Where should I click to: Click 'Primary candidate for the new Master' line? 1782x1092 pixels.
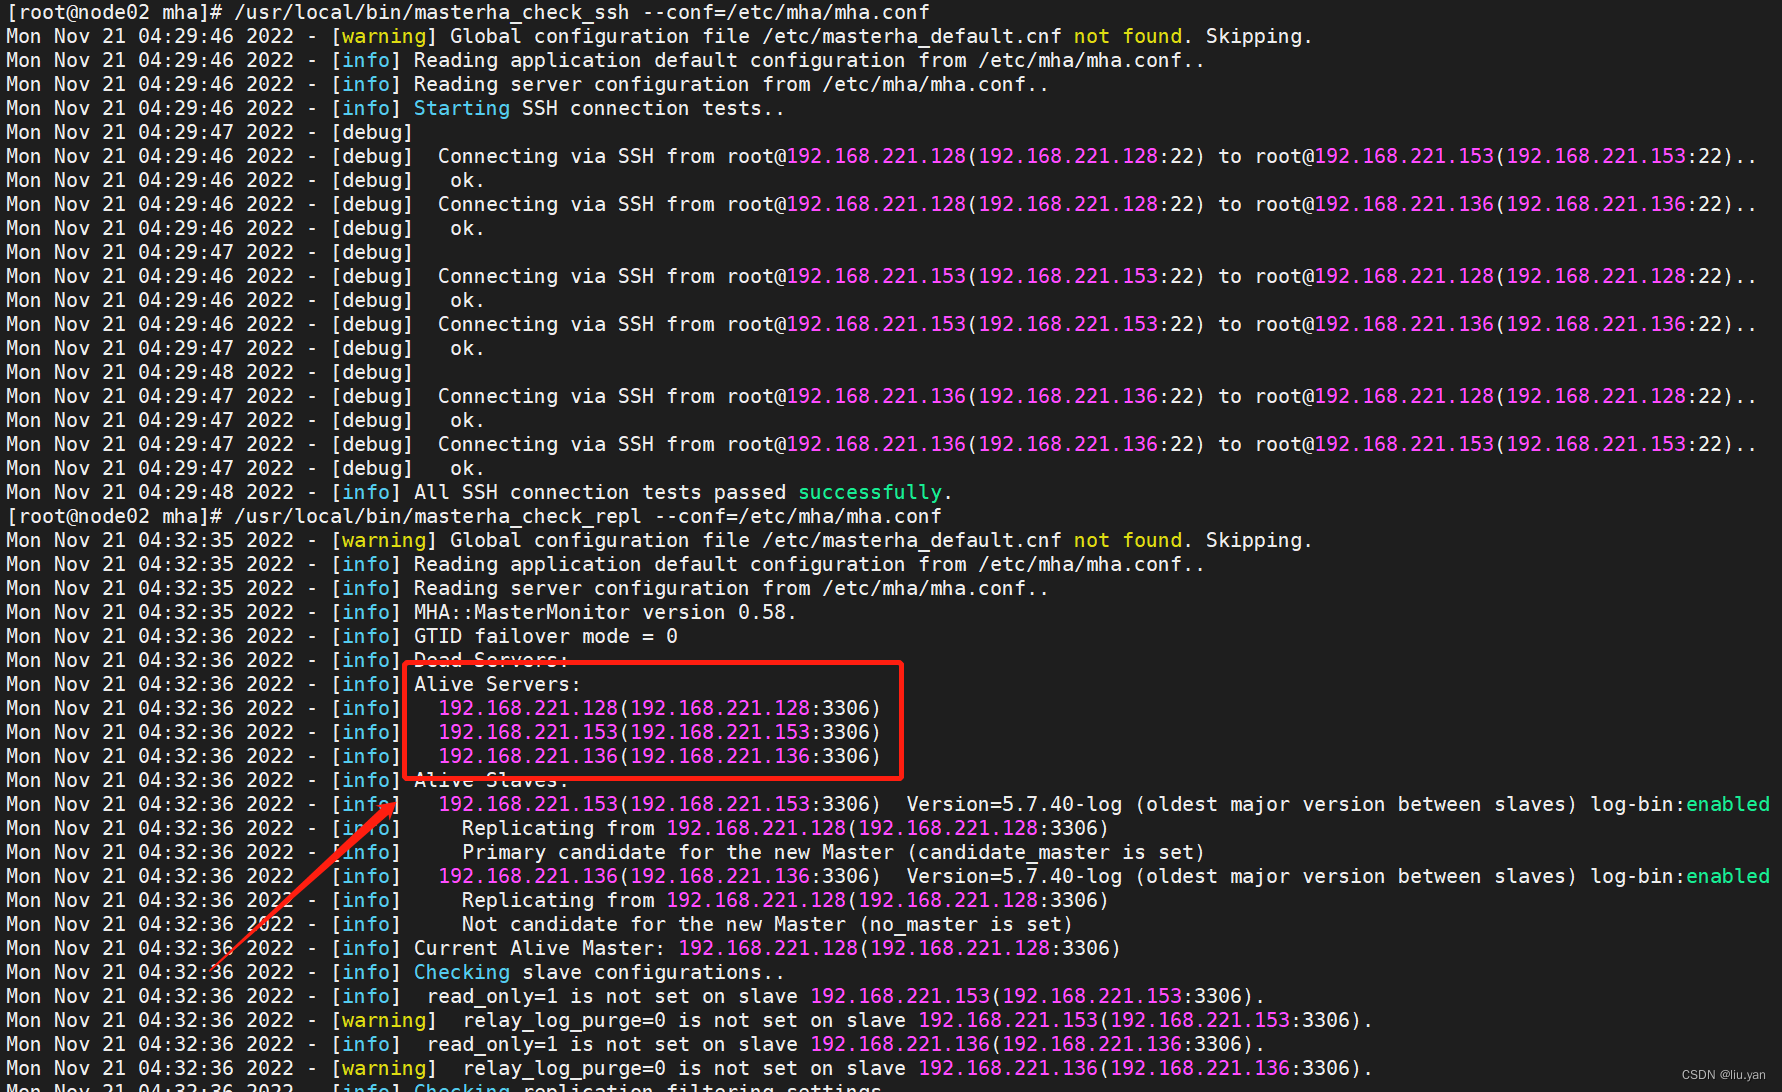pos(605,852)
